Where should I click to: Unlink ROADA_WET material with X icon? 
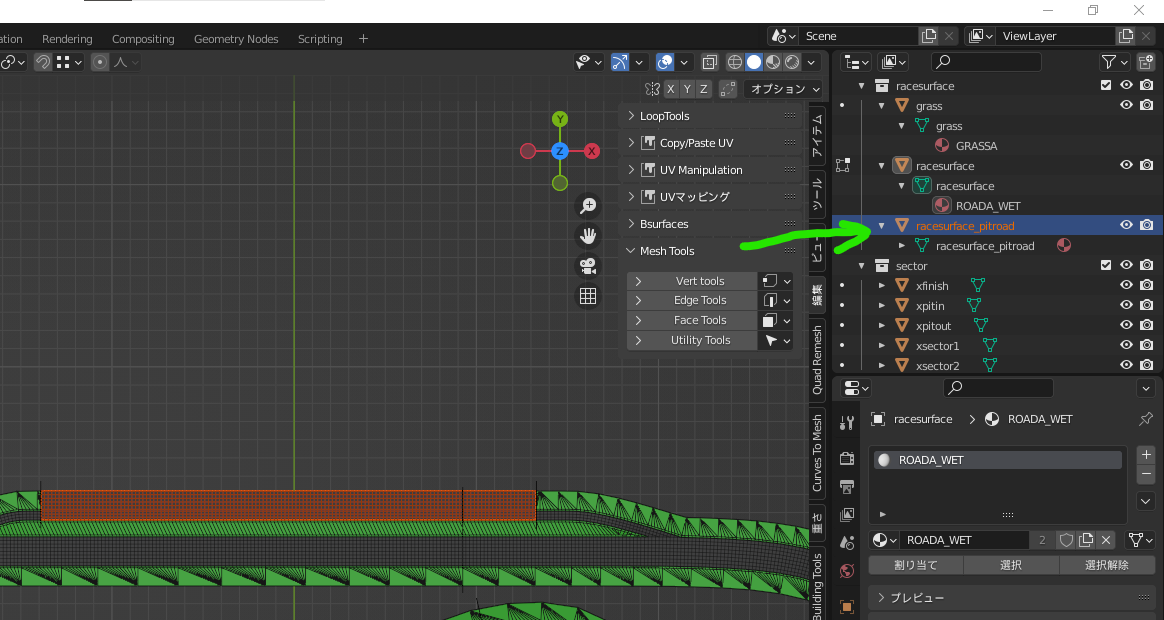pyautogui.click(x=1106, y=540)
